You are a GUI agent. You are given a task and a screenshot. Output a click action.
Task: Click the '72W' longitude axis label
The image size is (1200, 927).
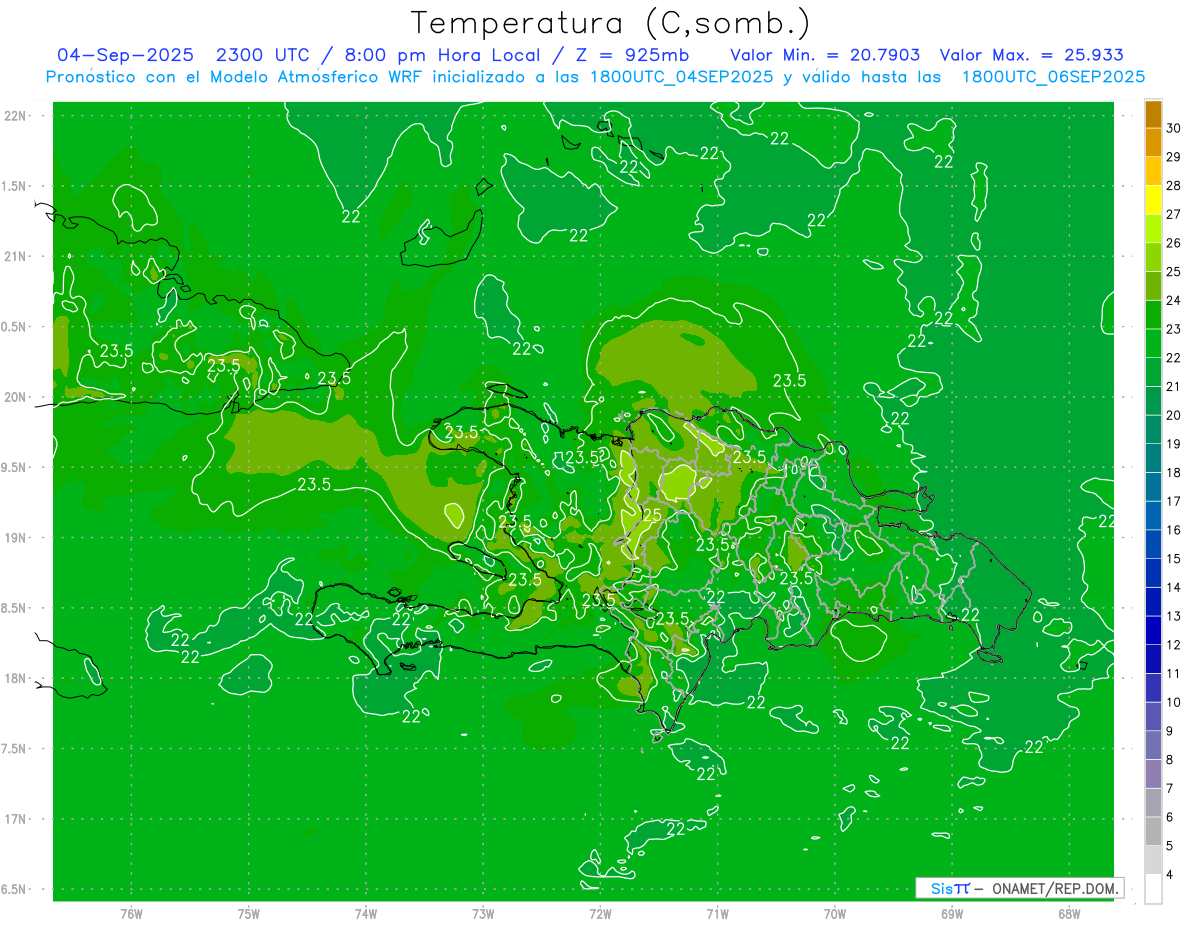(600, 914)
